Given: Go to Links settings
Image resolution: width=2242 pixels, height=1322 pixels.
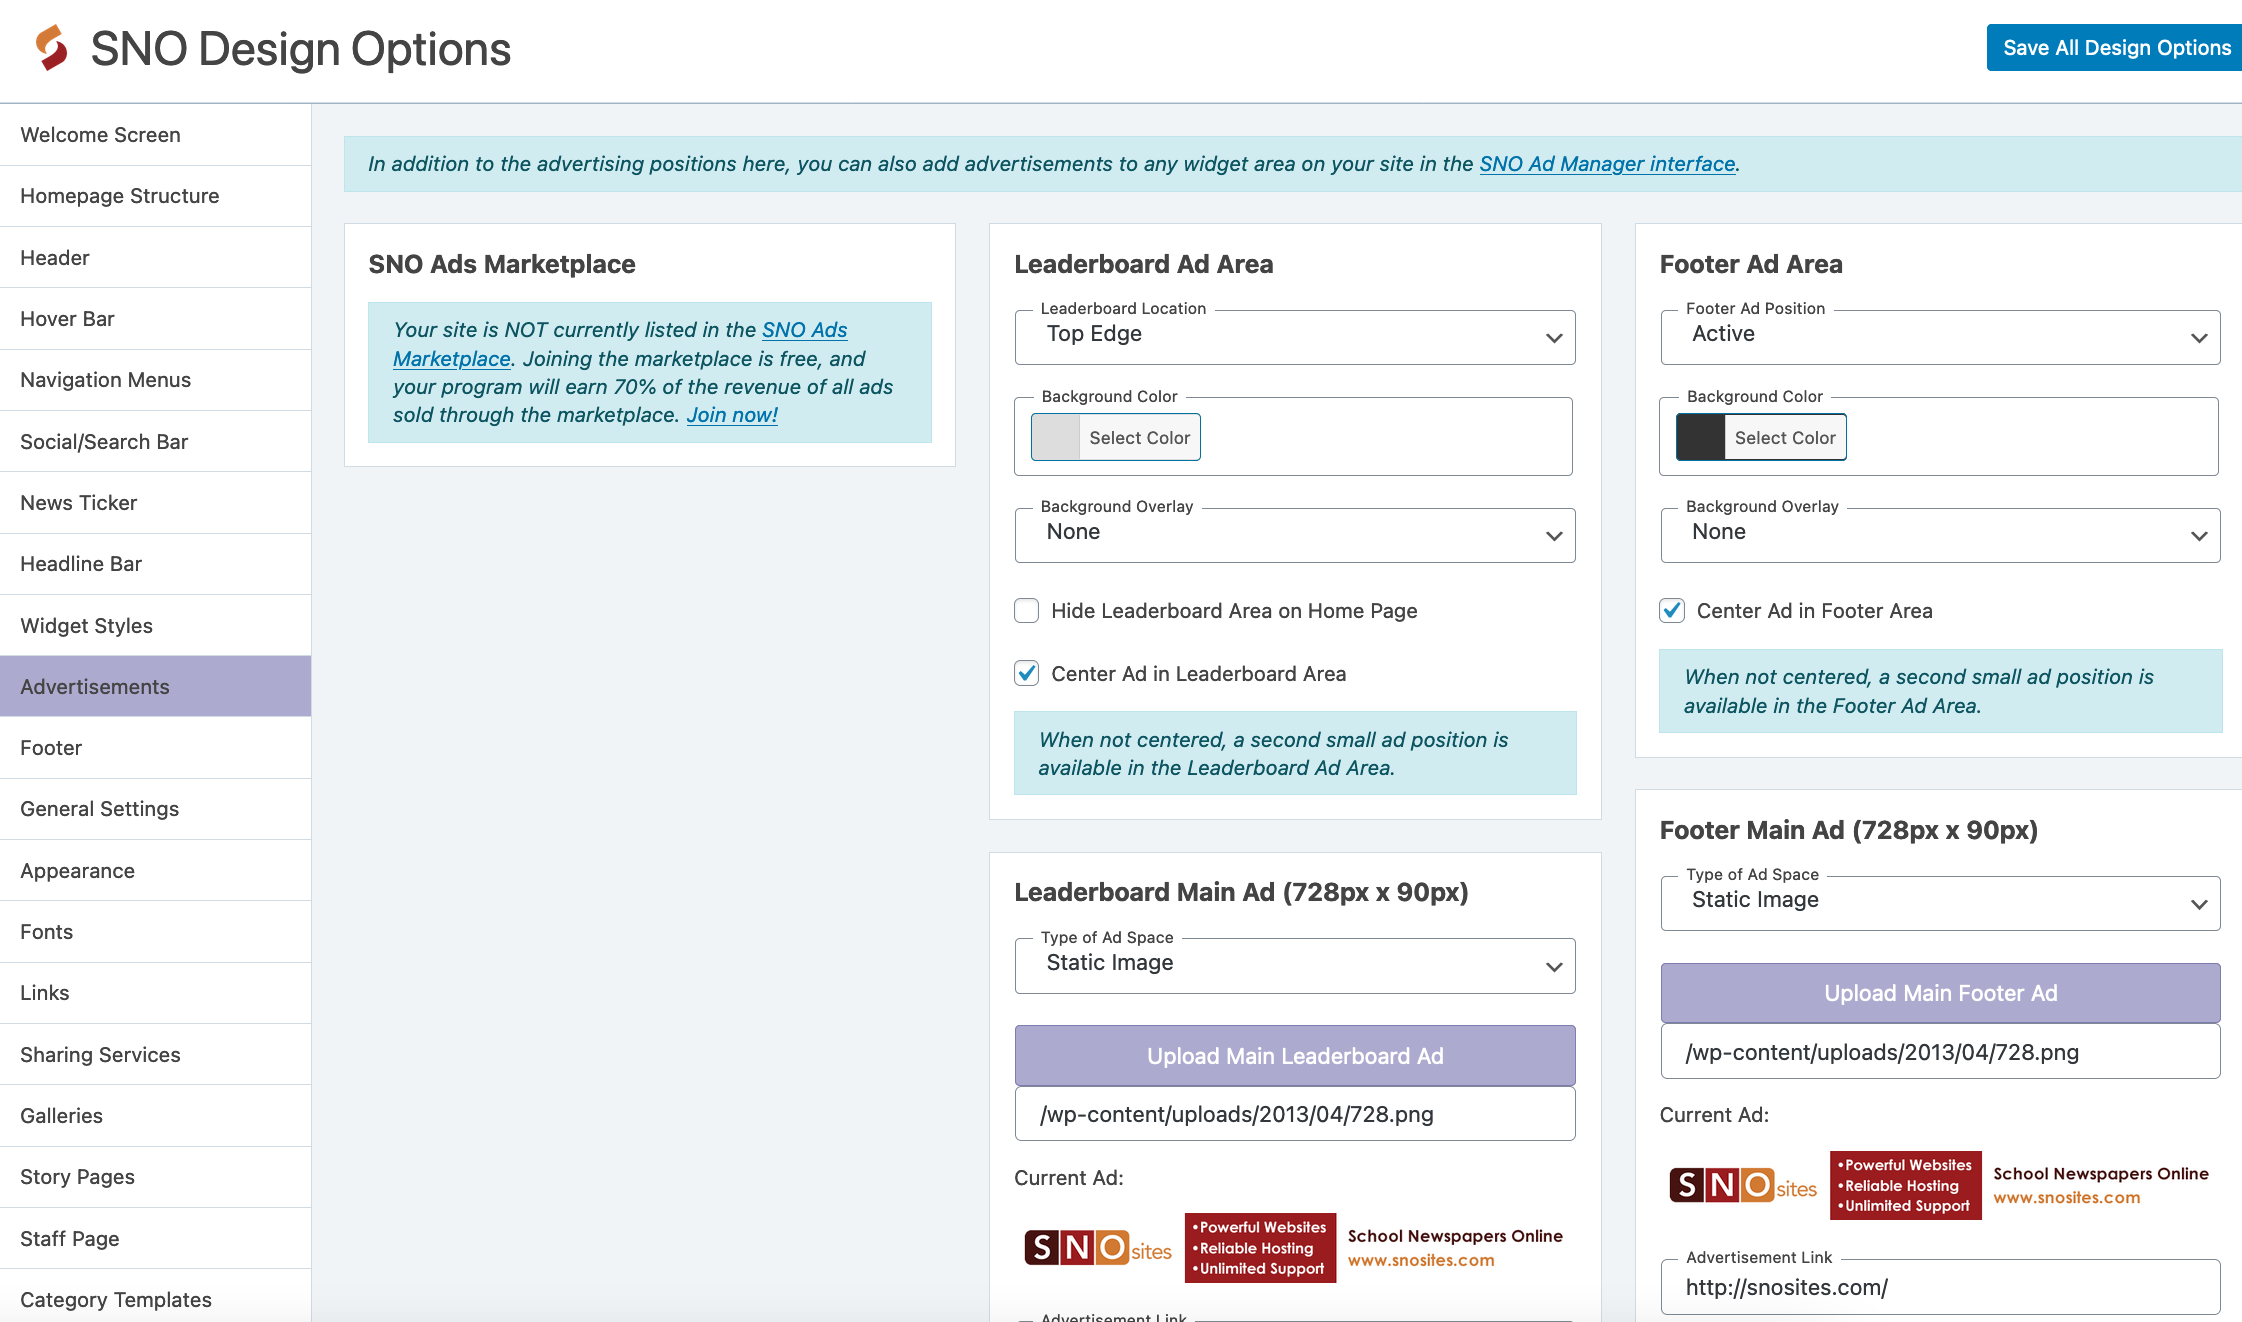Looking at the screenshot, I should tap(155, 993).
